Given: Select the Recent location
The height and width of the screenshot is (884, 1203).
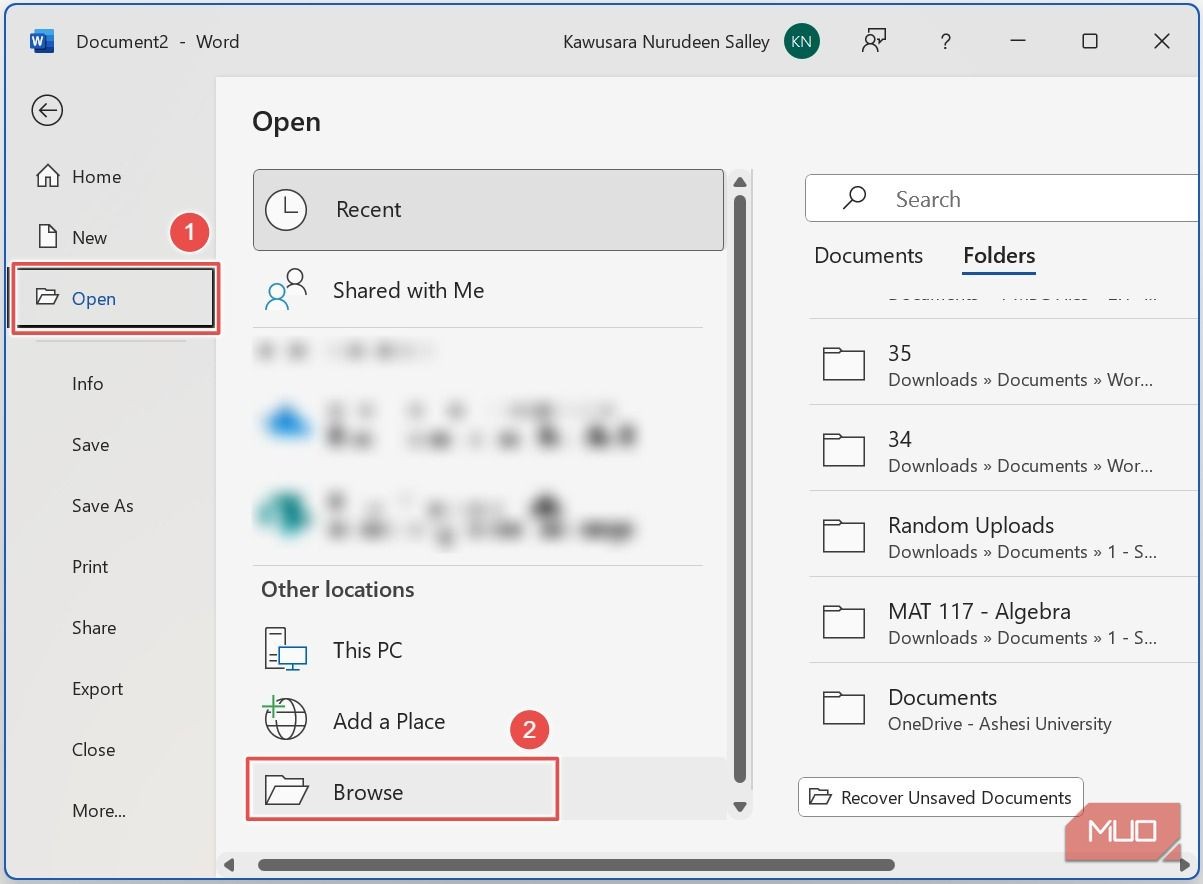Looking at the screenshot, I should [488, 209].
